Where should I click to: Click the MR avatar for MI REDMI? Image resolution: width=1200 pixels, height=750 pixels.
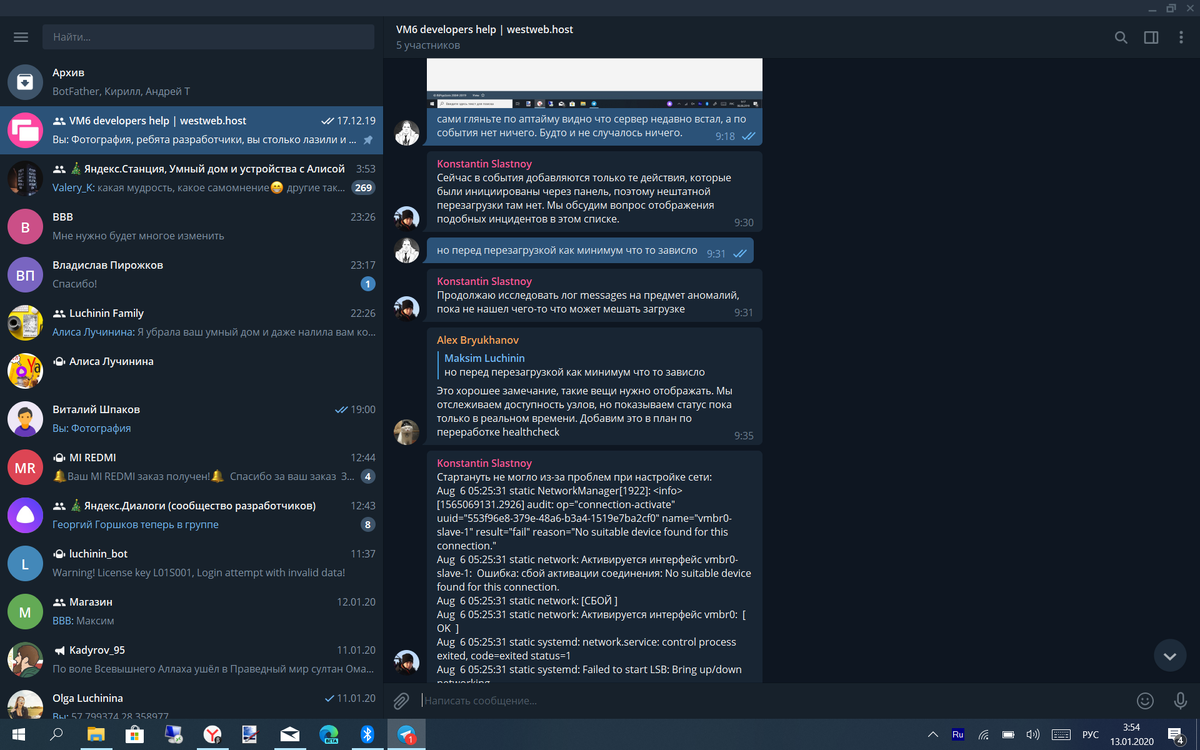(x=25, y=466)
